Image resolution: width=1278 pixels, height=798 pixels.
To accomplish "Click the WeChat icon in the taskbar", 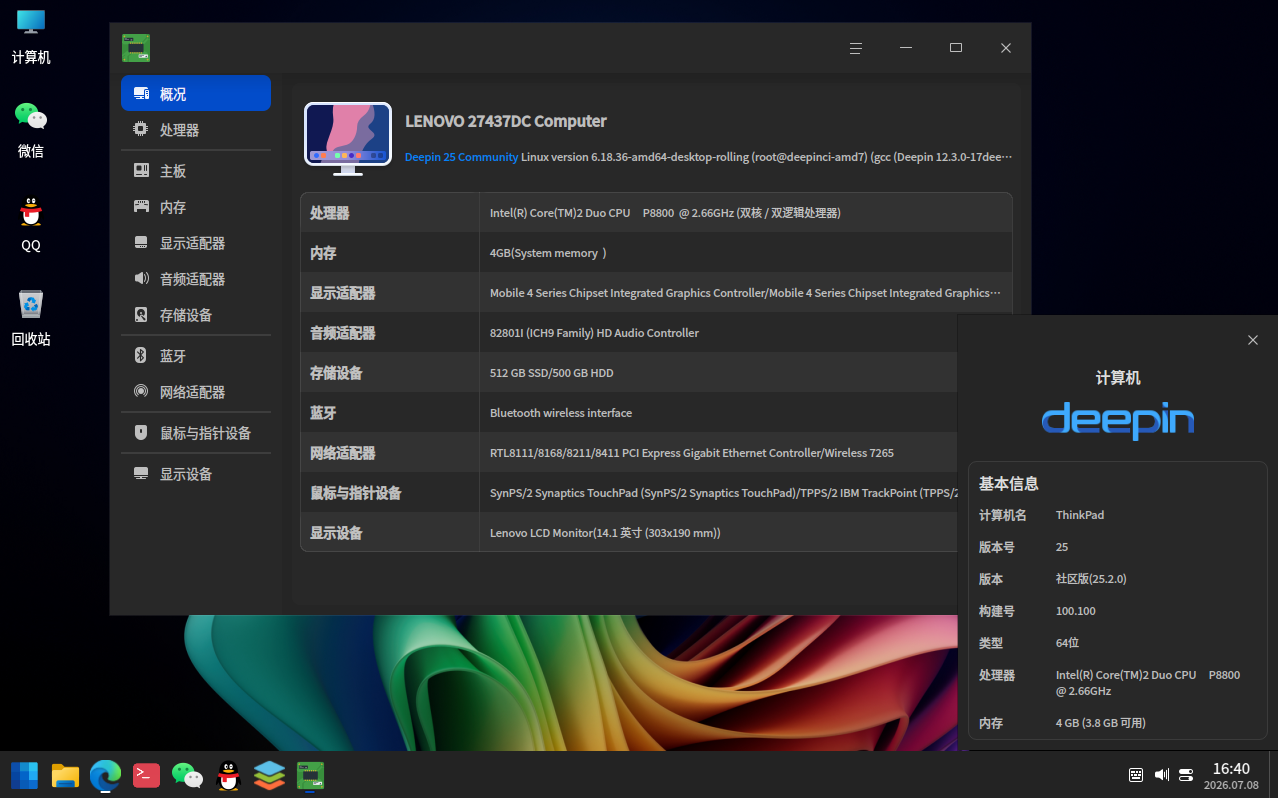I will (x=187, y=775).
